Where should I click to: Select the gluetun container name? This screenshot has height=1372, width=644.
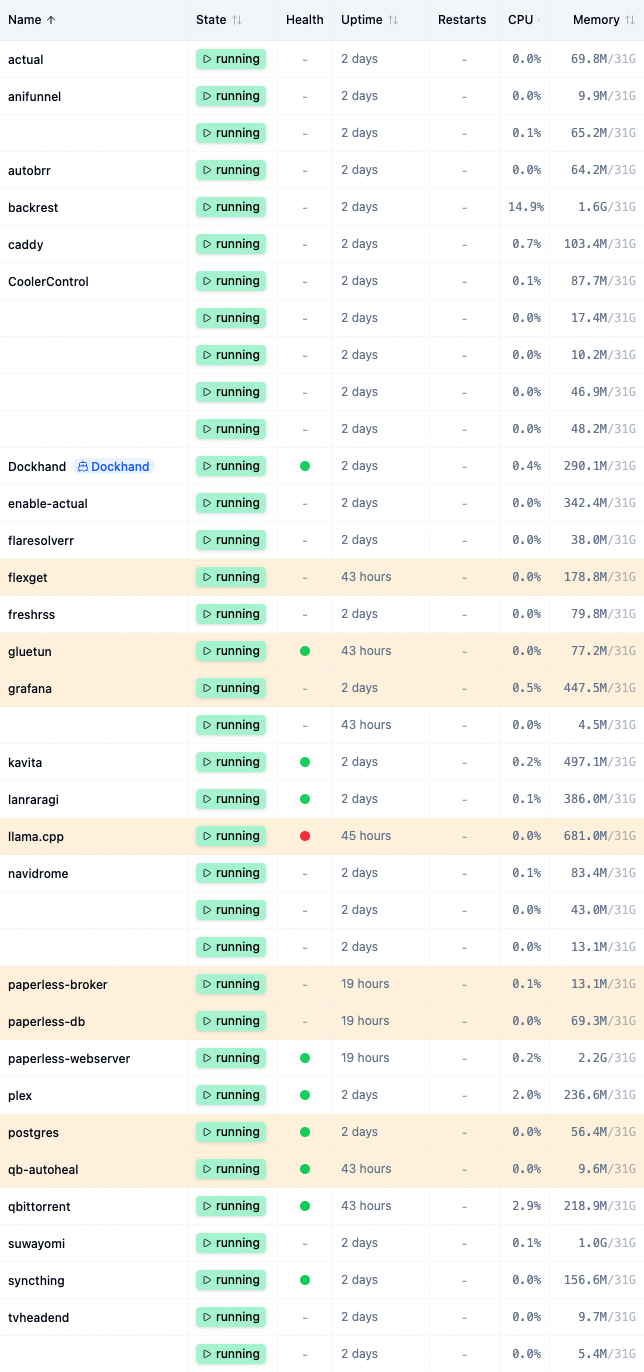click(30, 652)
